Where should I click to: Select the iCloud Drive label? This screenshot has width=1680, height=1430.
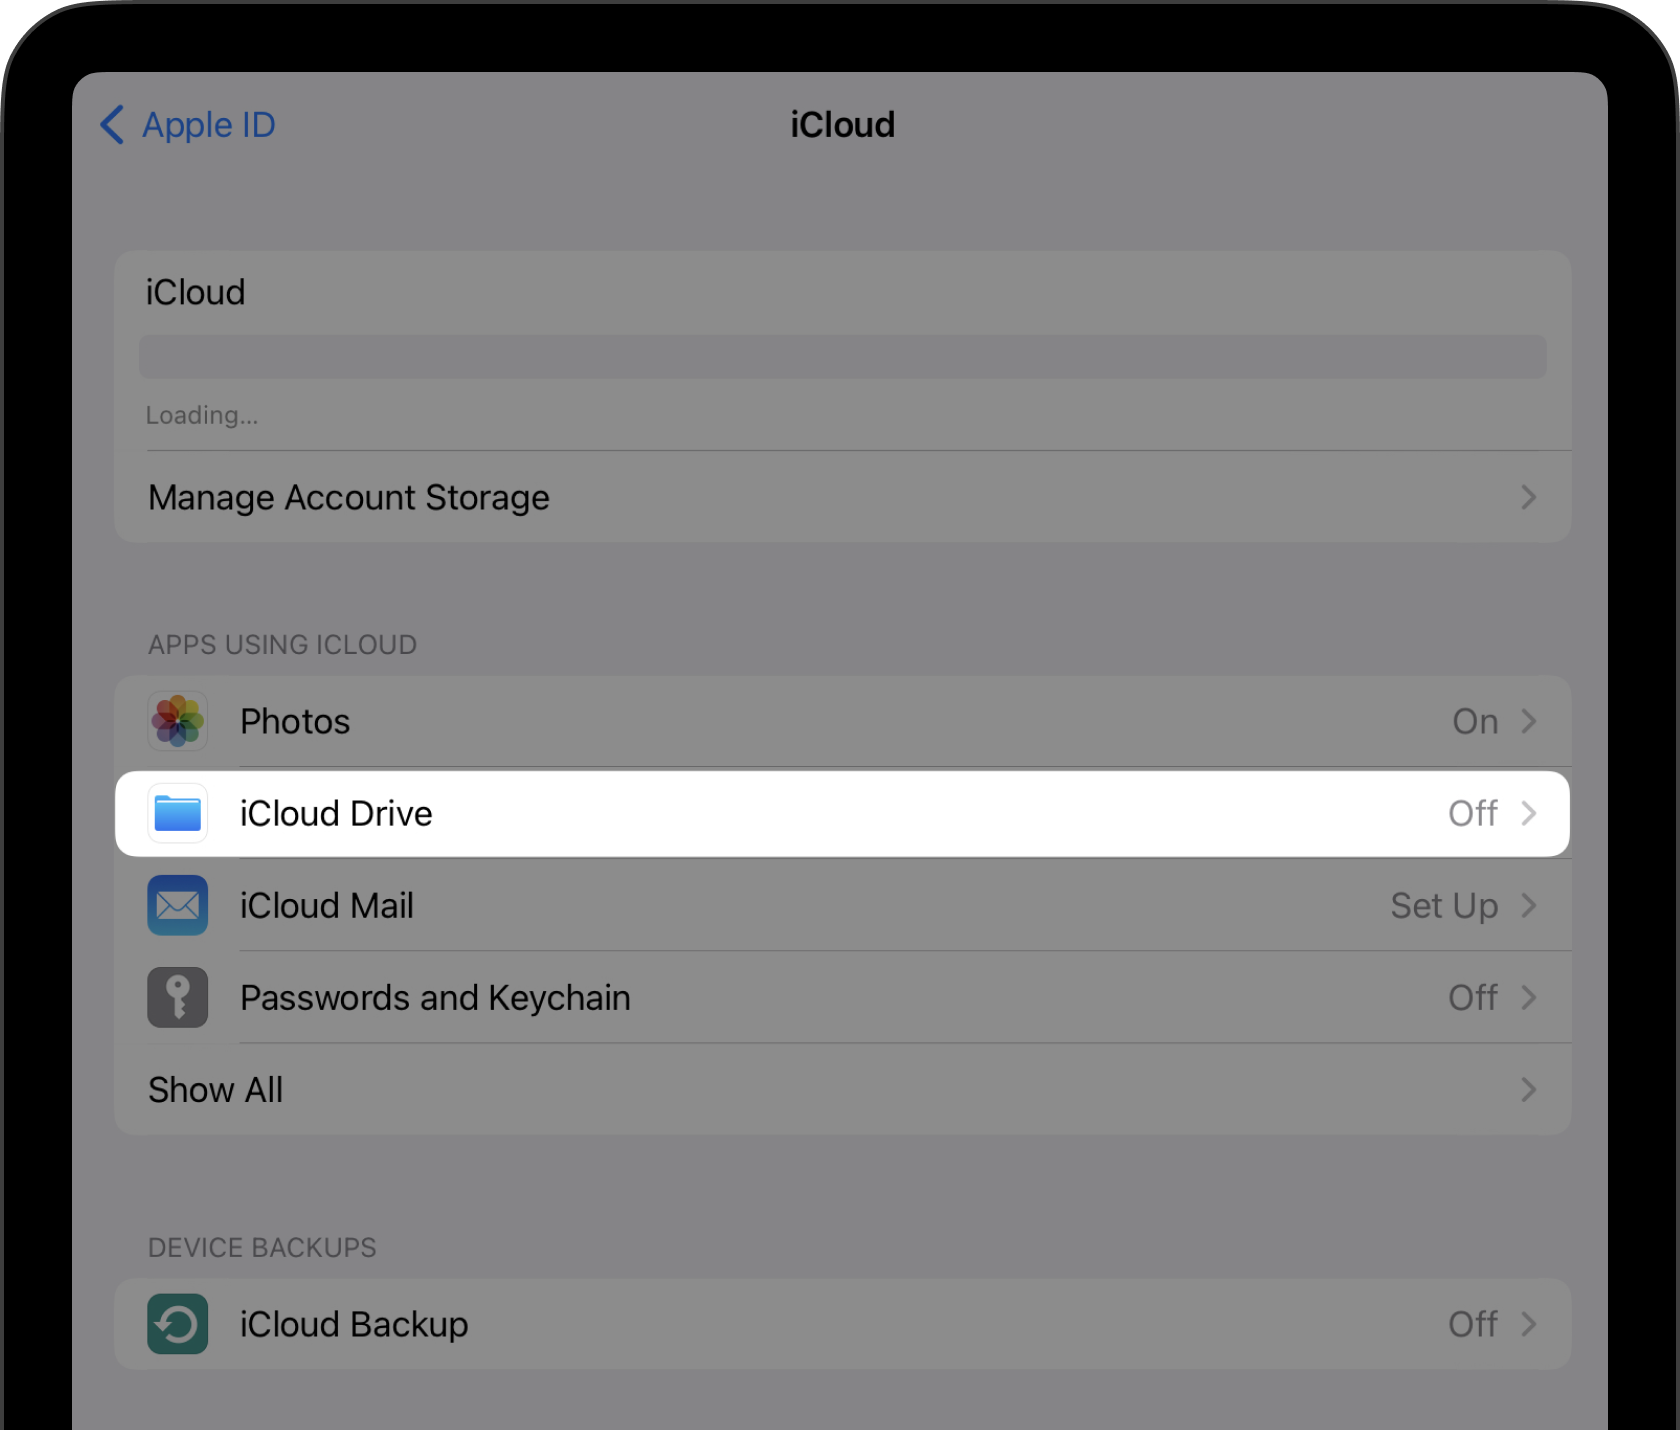coord(336,813)
